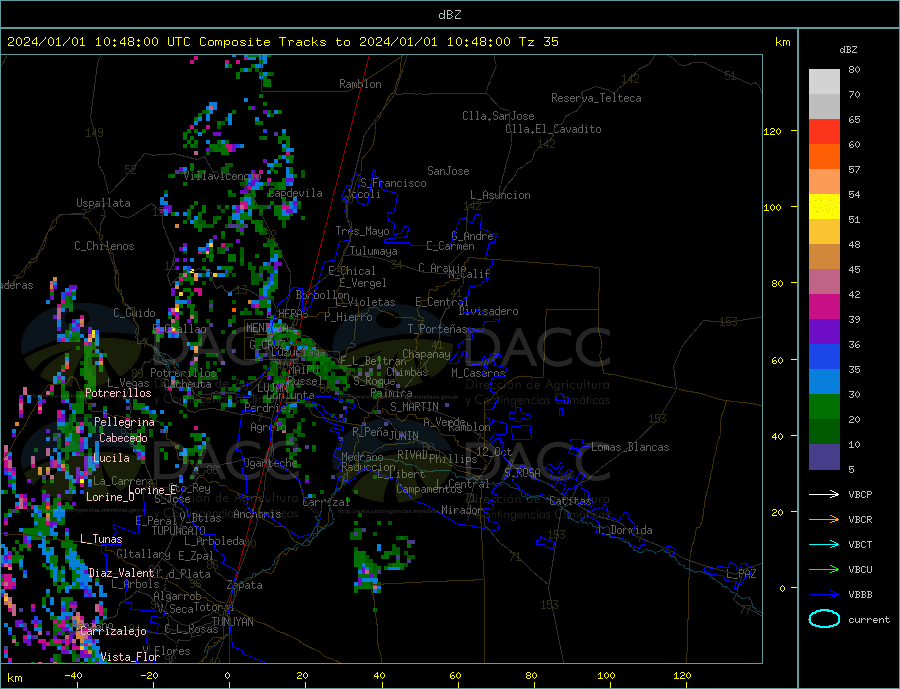The width and height of the screenshot is (900, 689).
Task: Click the S_MARTIN label
Action: pyautogui.click(x=414, y=407)
